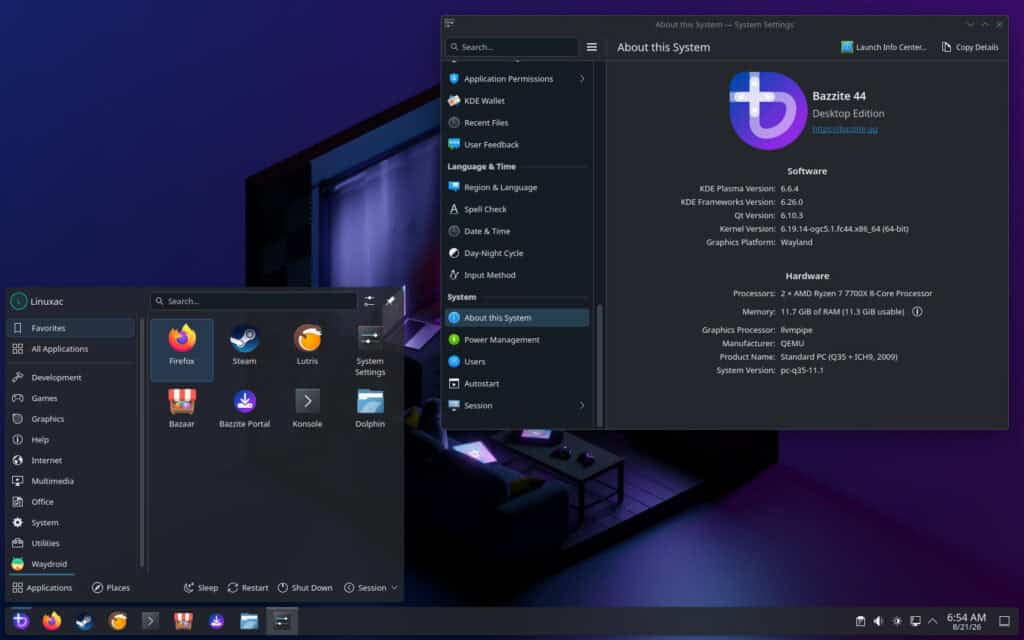Show hidden system tray icons
1024x640 pixels.
tap(933, 621)
